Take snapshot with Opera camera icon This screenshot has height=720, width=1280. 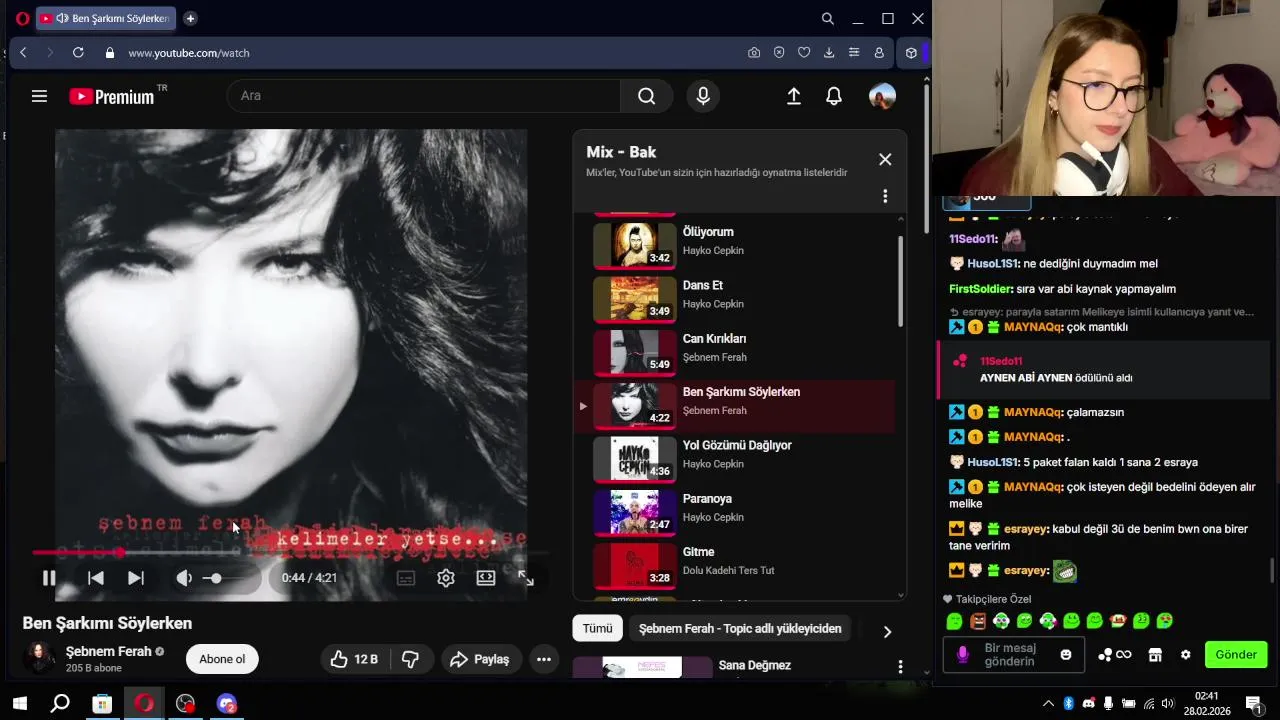click(754, 53)
